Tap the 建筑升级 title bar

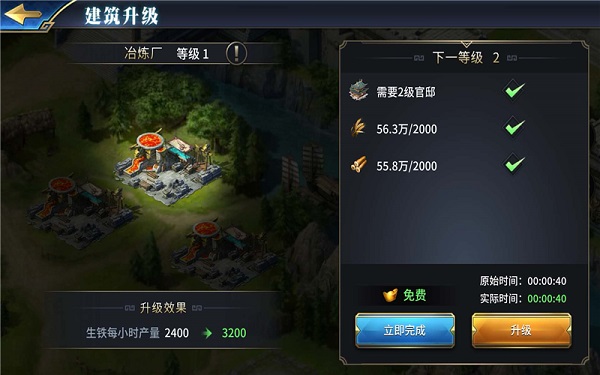pyautogui.click(x=121, y=16)
